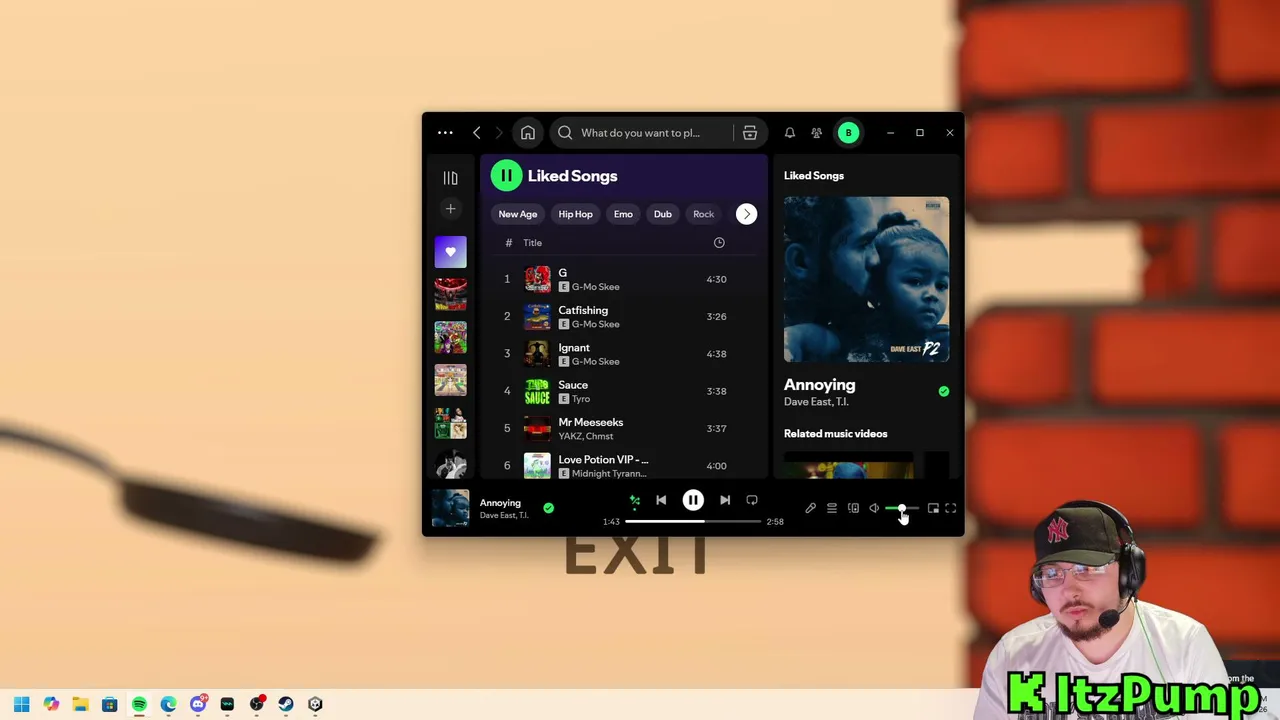Image resolution: width=1280 pixels, height=720 pixels.
Task: Open Steam from the taskbar
Action: tap(286, 704)
